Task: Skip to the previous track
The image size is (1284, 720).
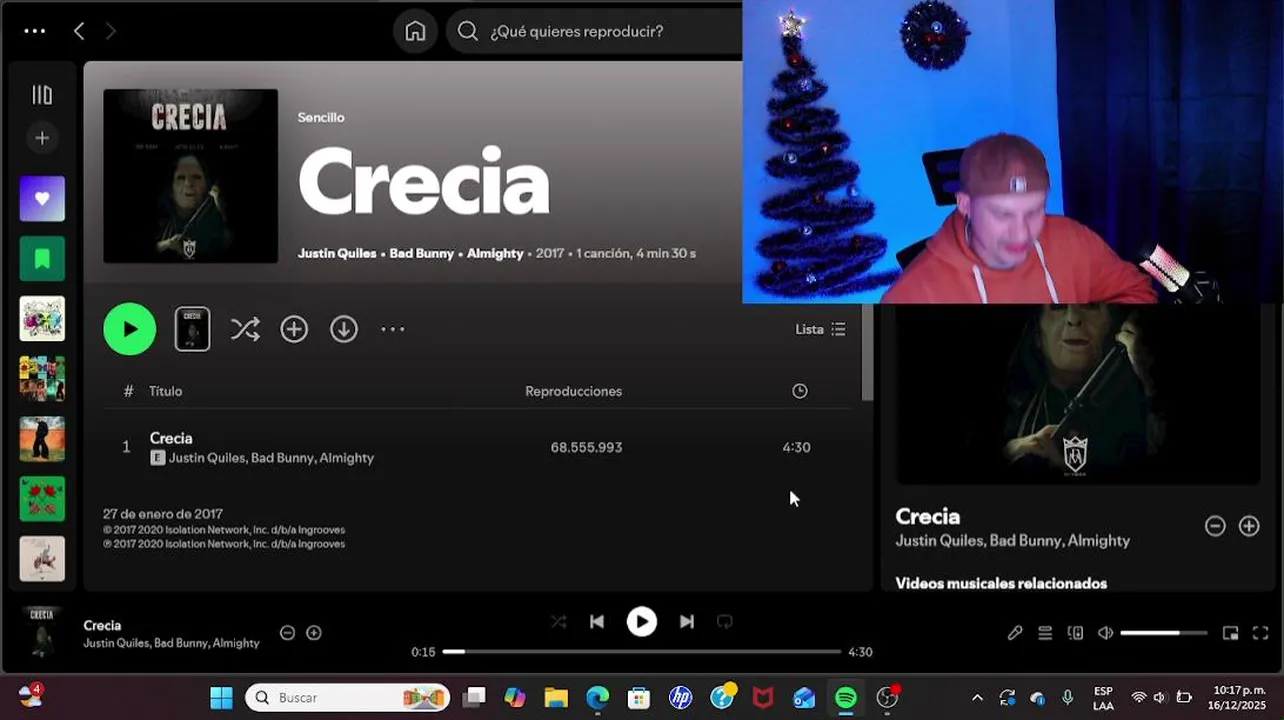Action: [597, 622]
